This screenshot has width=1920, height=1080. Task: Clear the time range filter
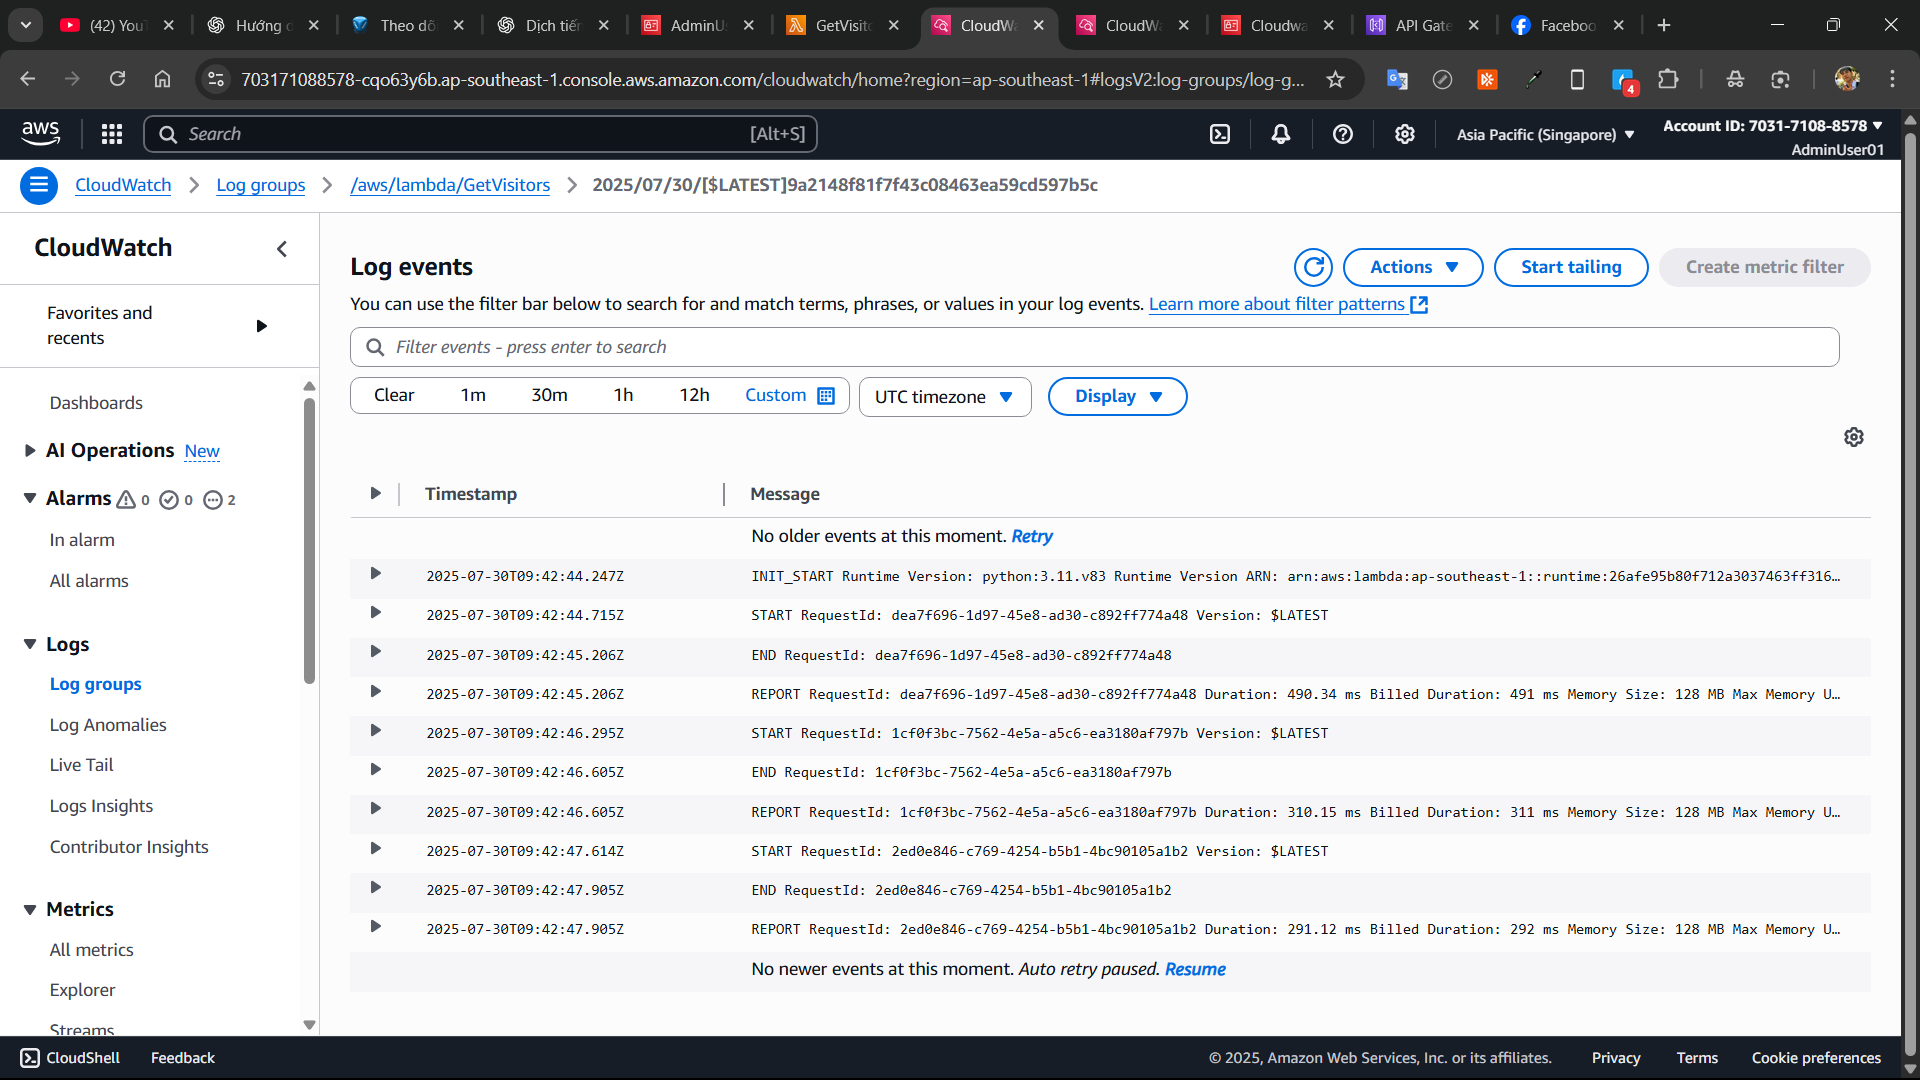394,395
